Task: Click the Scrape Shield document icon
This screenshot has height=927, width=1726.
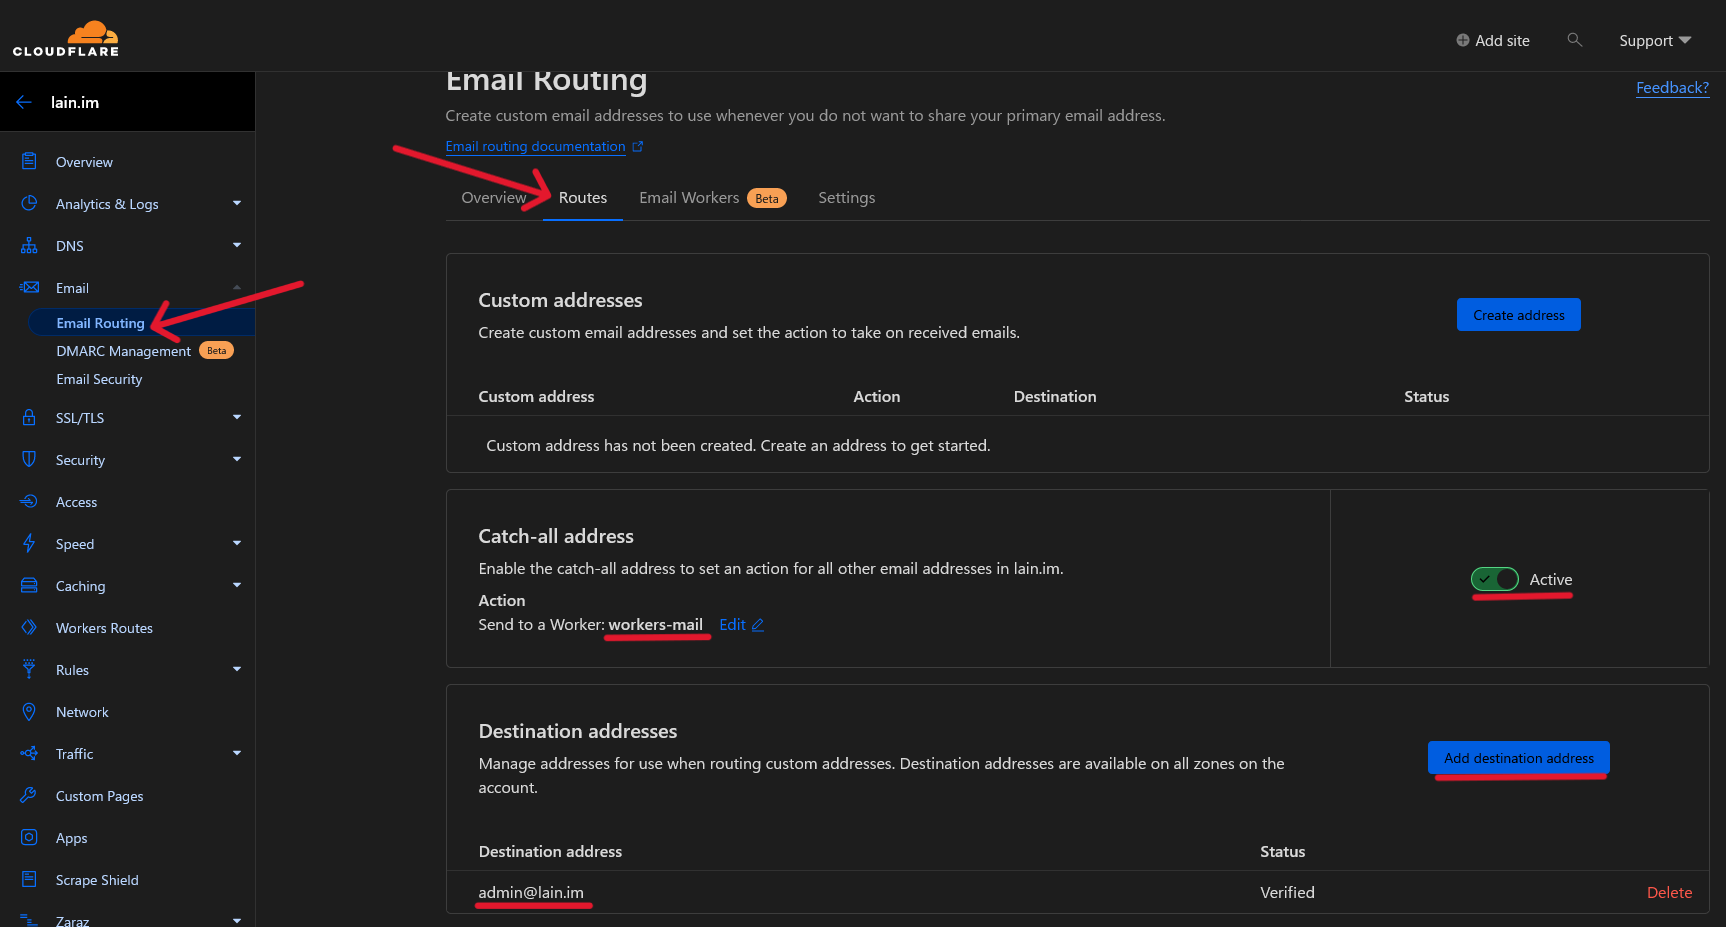Action: coord(29,879)
